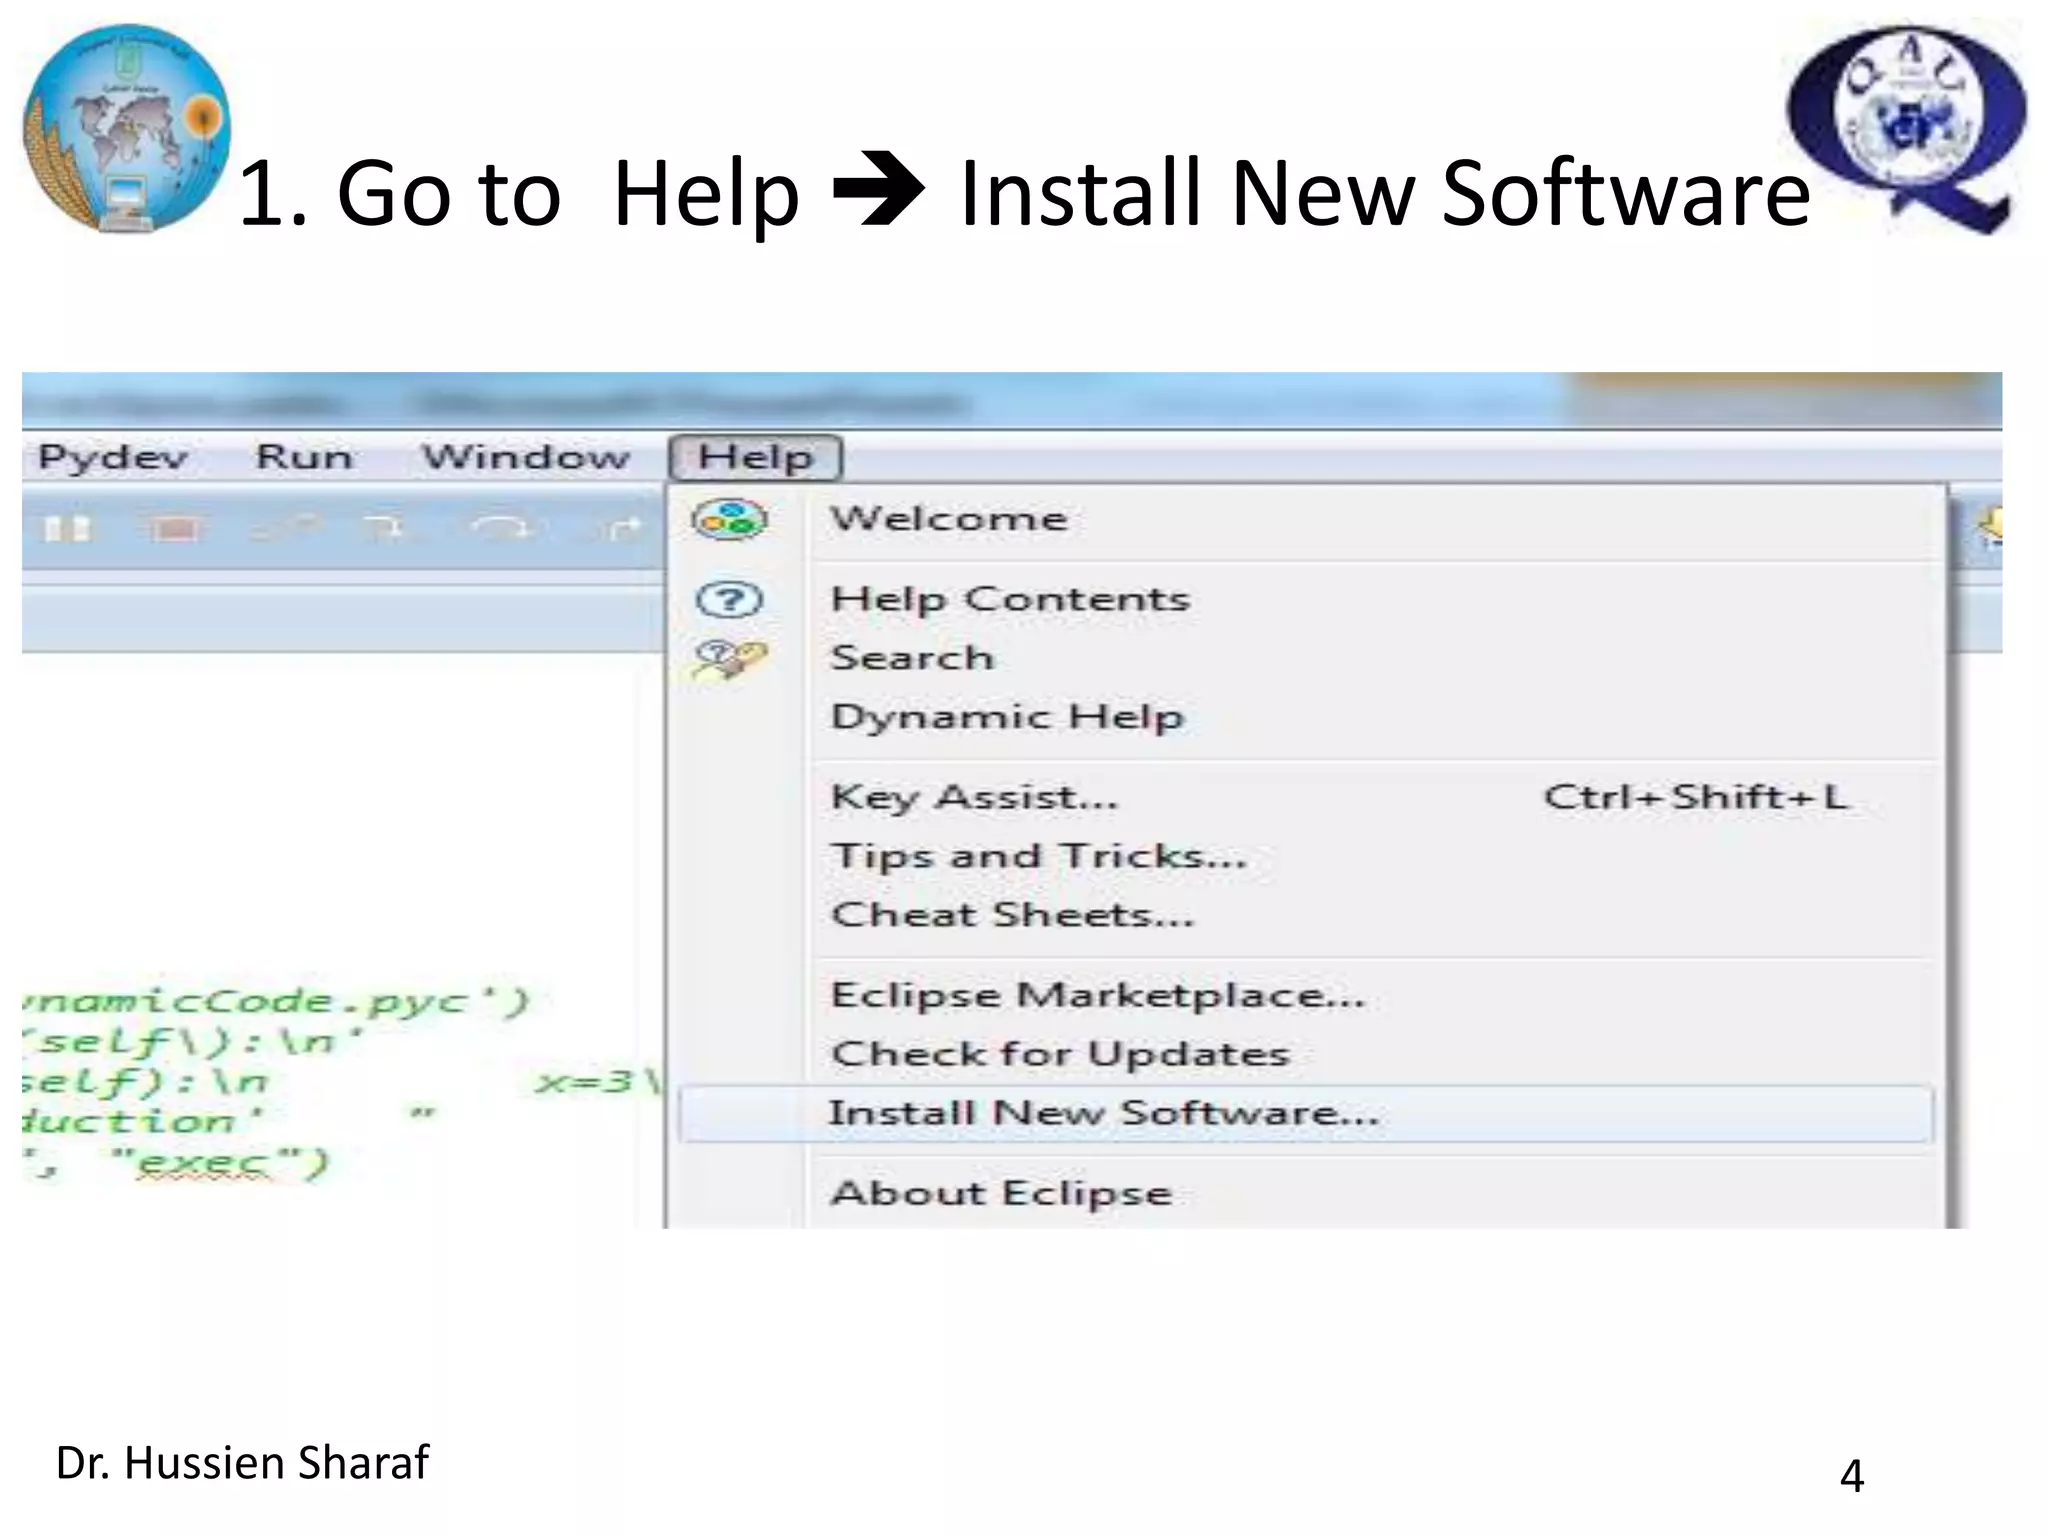Select Install New Software...
Viewport: 2048px width, 1536px height.
click(x=1305, y=1113)
